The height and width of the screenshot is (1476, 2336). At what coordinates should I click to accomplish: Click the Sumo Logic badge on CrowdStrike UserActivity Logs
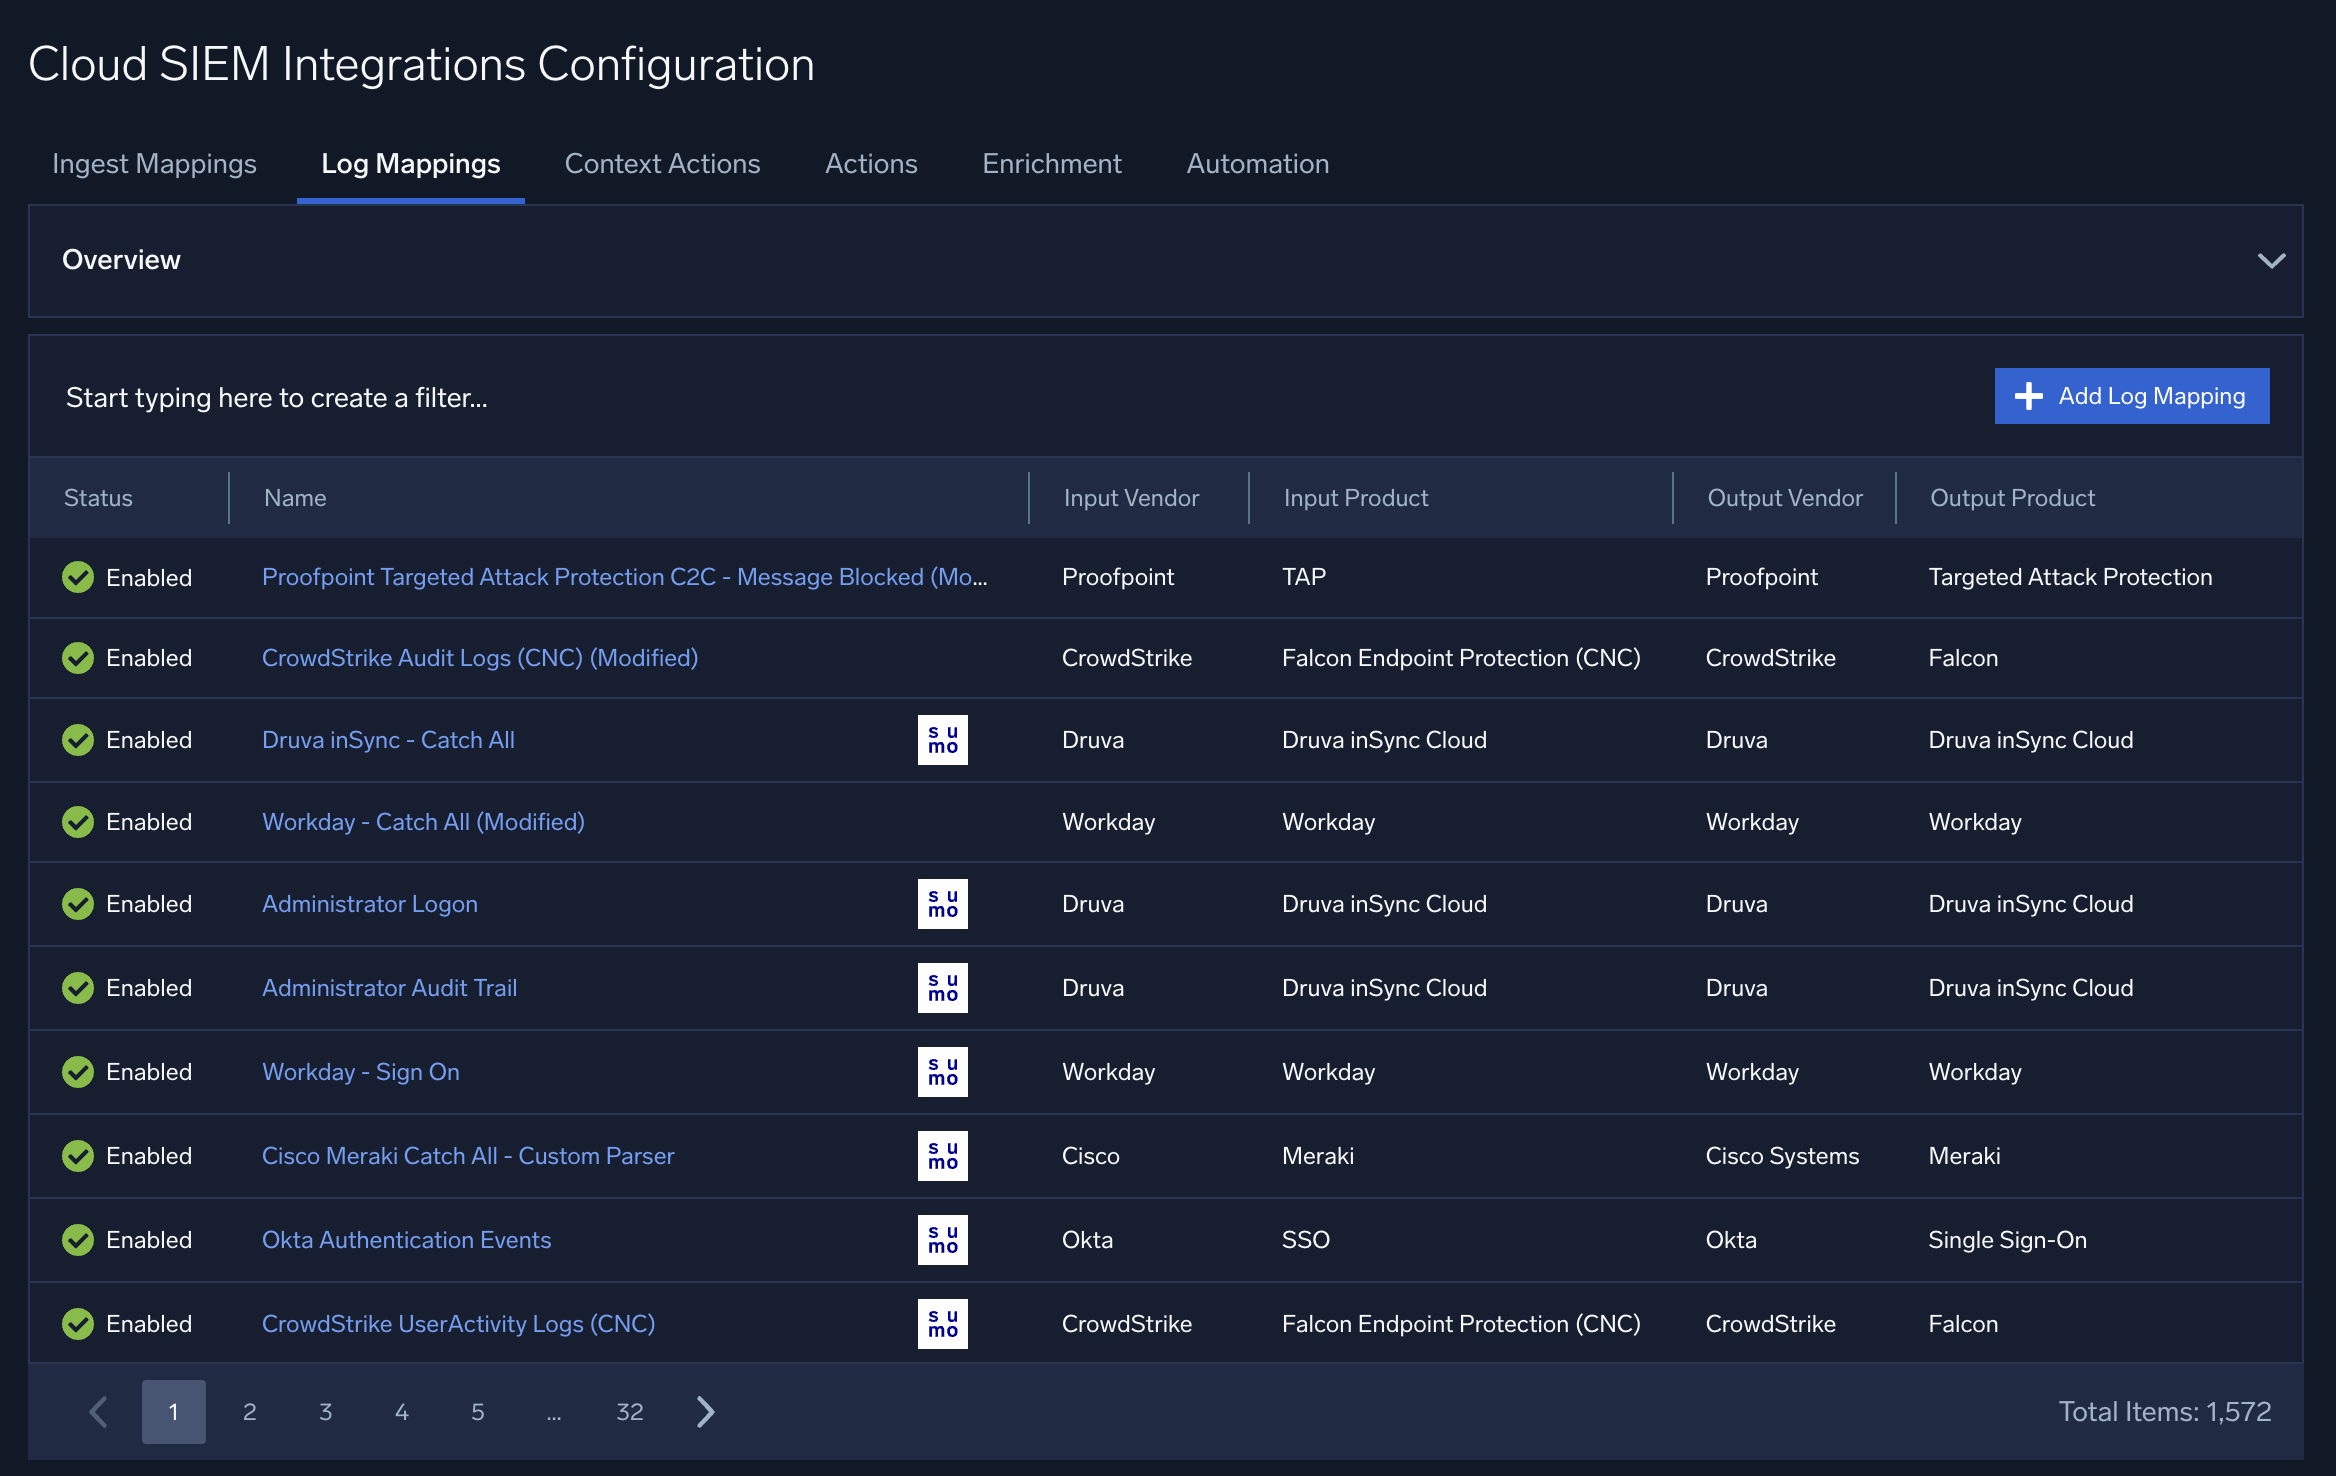coord(942,1323)
